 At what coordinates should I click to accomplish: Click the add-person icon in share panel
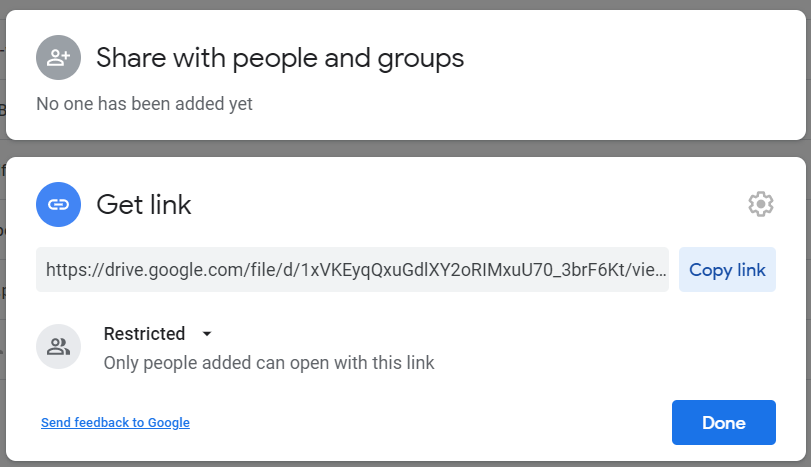[x=58, y=58]
